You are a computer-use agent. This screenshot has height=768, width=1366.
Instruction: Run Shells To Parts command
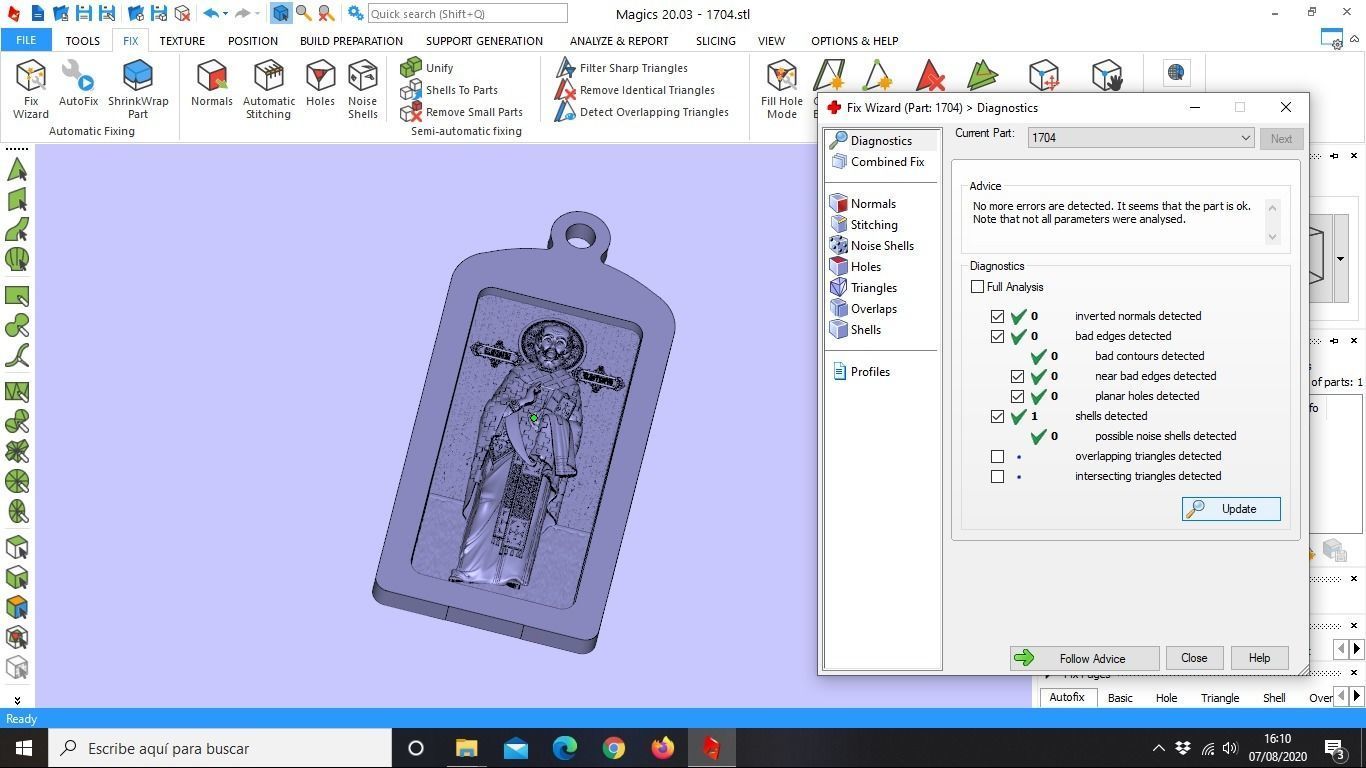coord(449,90)
